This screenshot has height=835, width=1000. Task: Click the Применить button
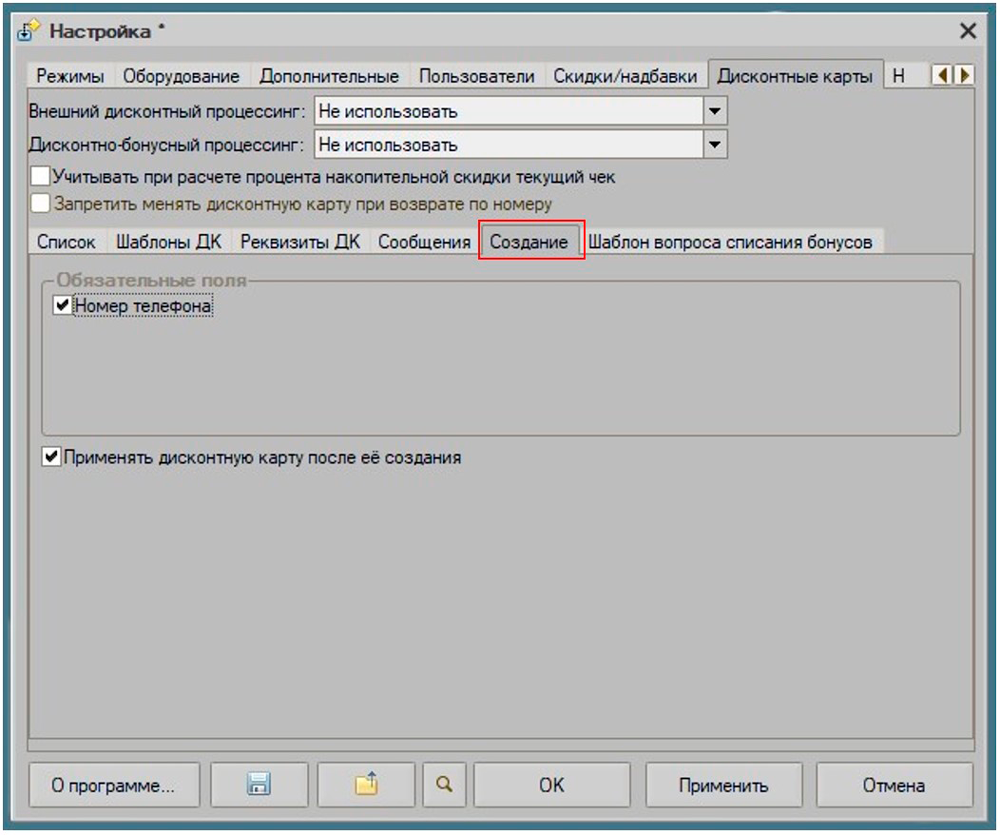(x=723, y=786)
